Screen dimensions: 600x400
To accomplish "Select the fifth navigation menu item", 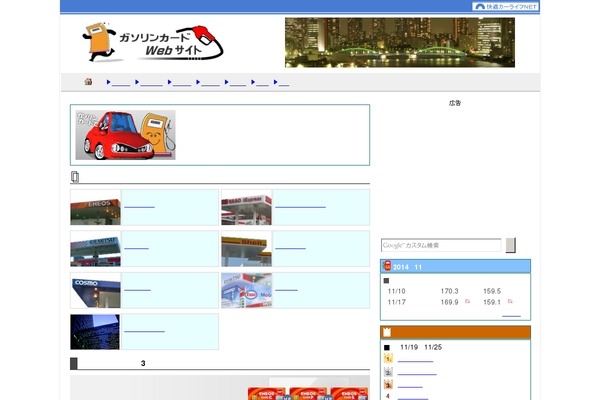I will [x=238, y=82].
